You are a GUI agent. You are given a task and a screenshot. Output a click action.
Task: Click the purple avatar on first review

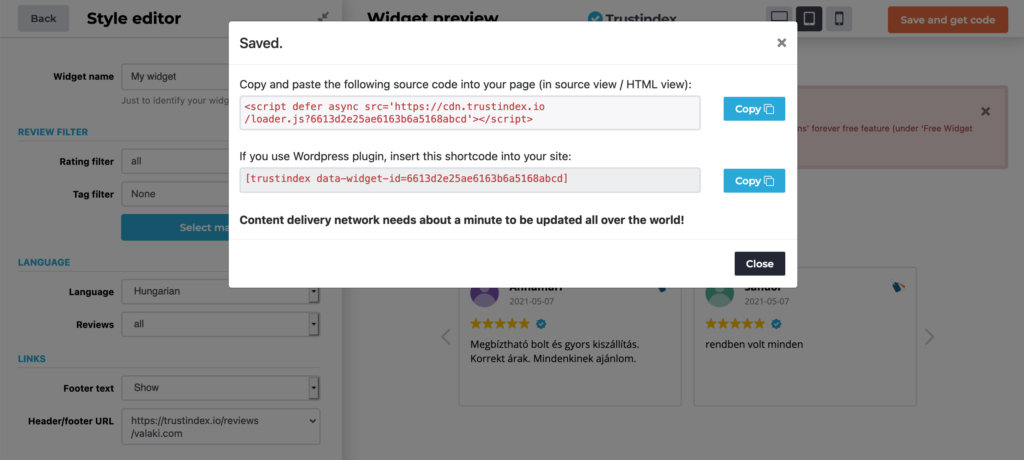(485, 294)
